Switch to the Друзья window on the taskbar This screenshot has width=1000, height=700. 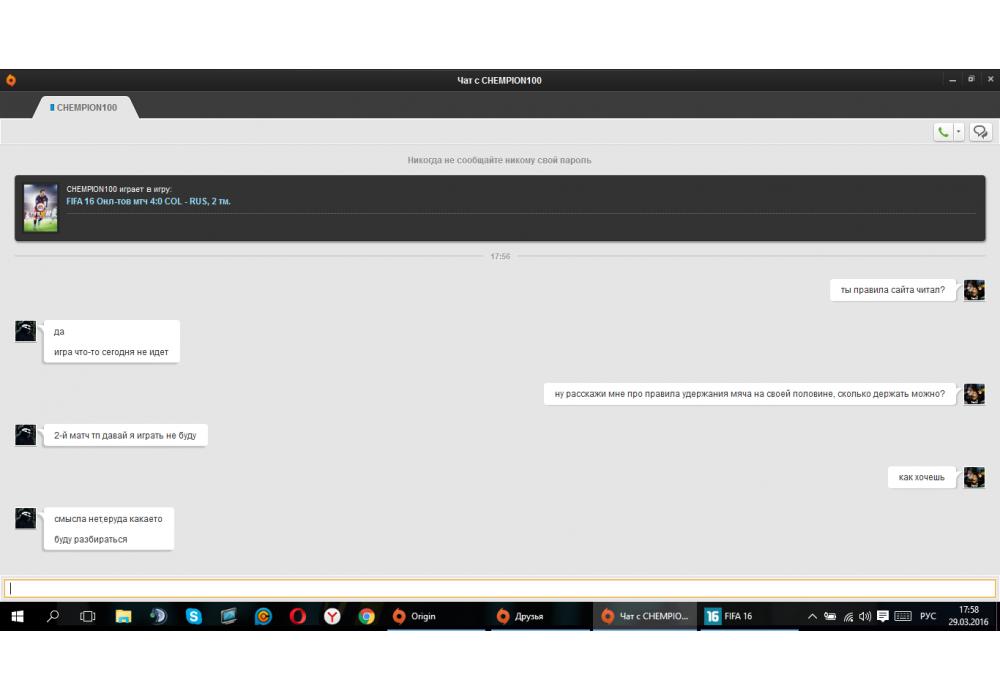pyautogui.click(x=541, y=616)
